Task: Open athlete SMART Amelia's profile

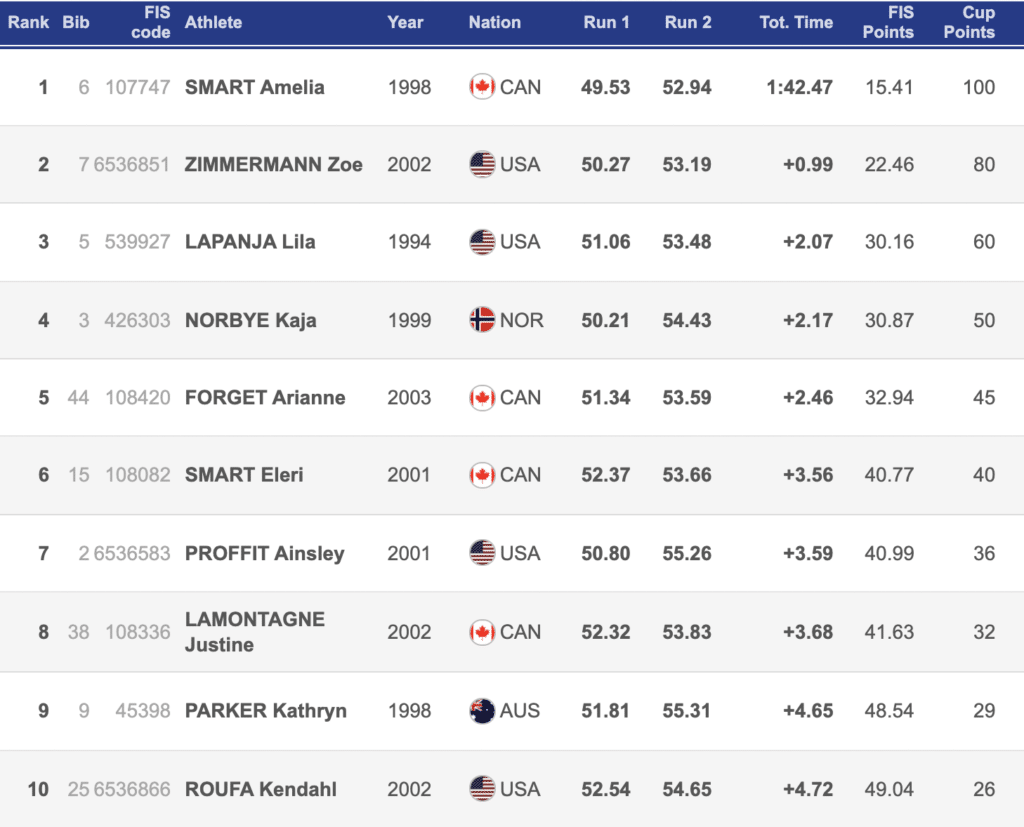Action: coord(255,87)
